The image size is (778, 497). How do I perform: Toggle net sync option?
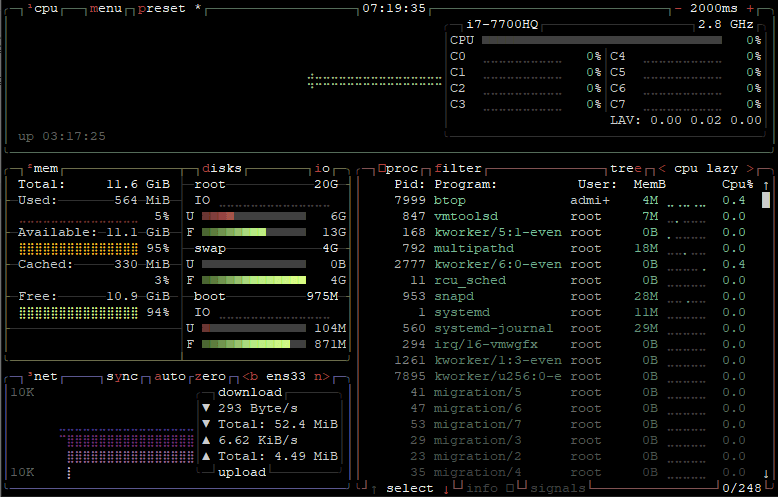[x=122, y=377]
